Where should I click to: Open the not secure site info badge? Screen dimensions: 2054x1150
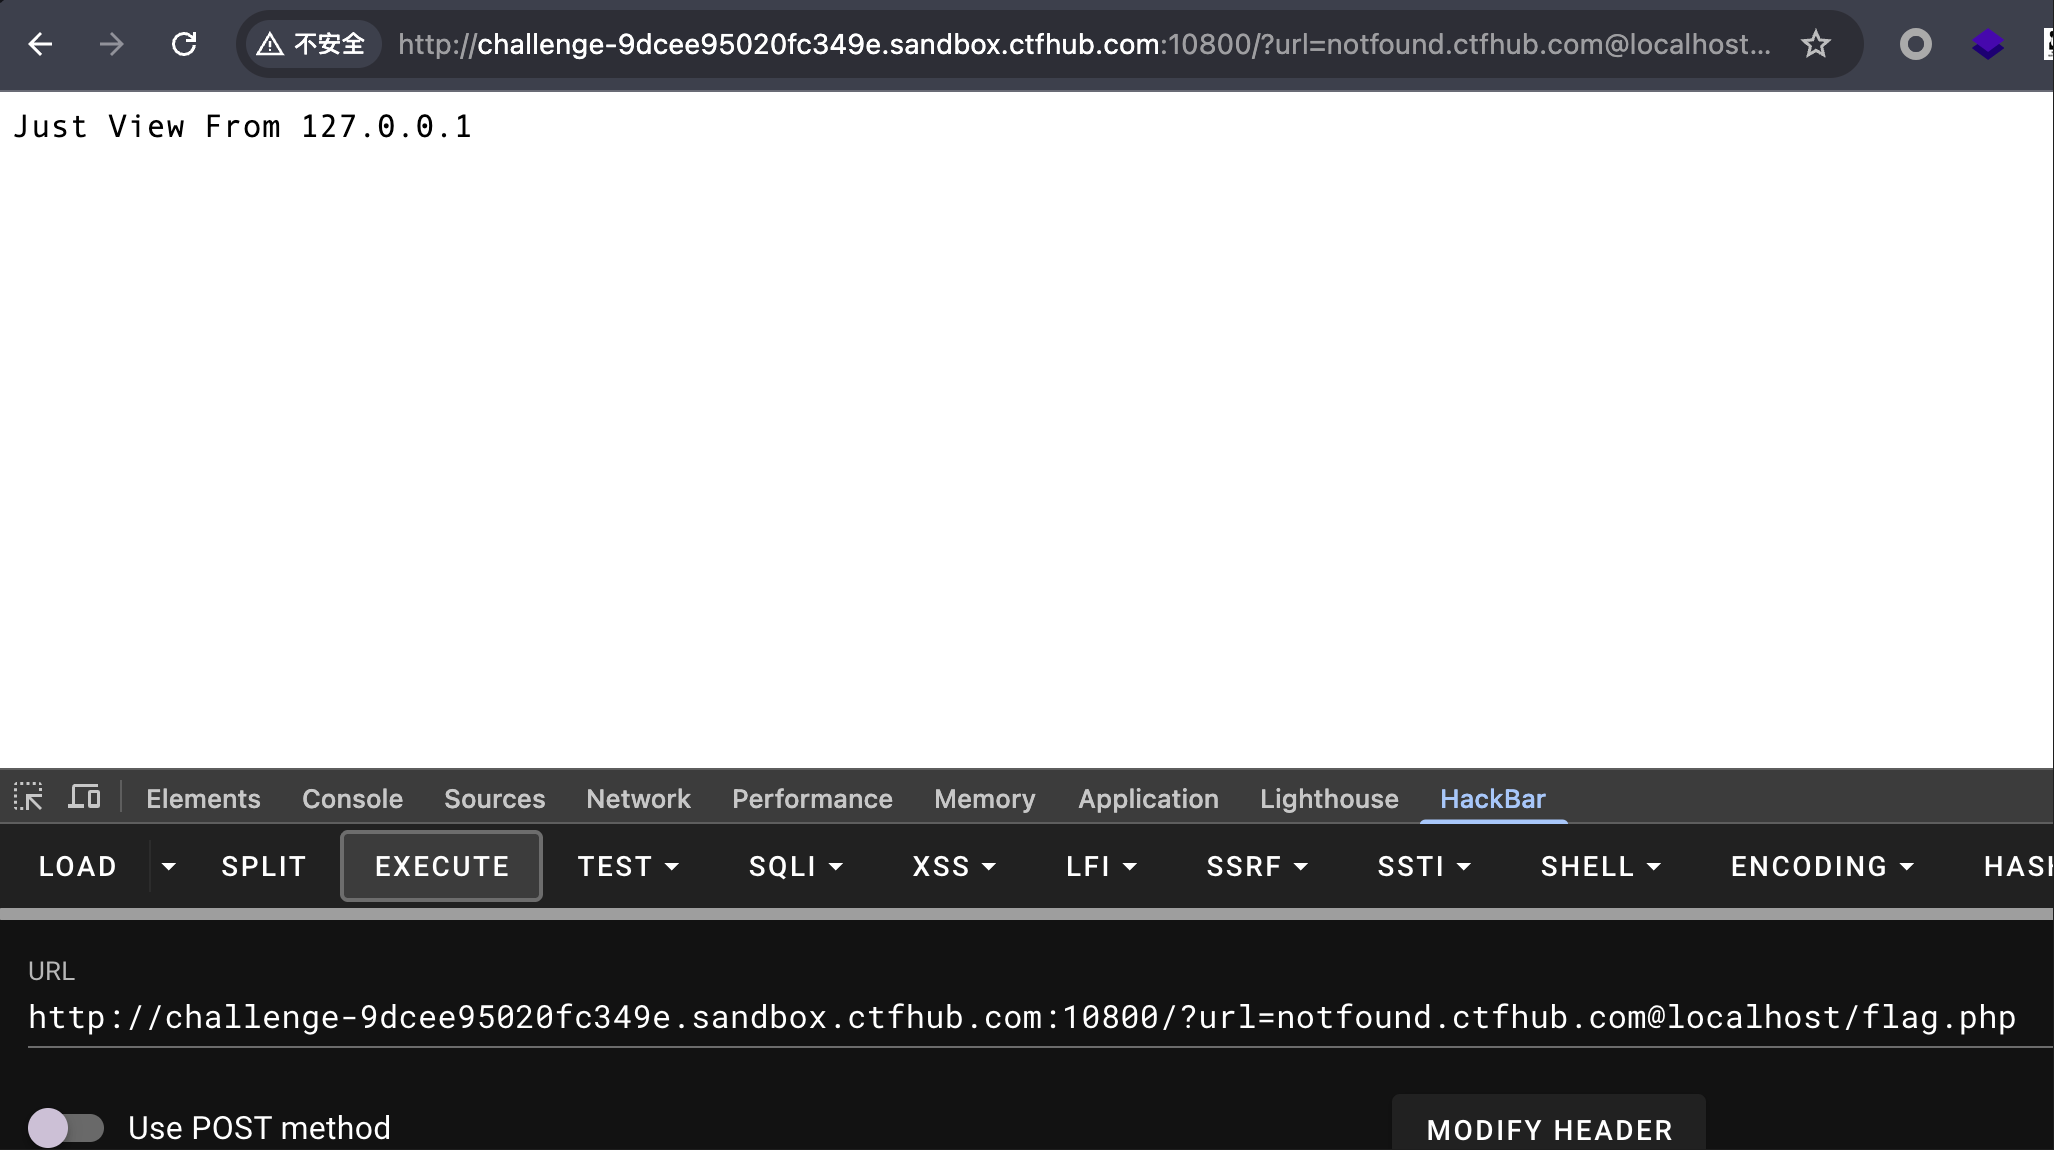[312, 44]
